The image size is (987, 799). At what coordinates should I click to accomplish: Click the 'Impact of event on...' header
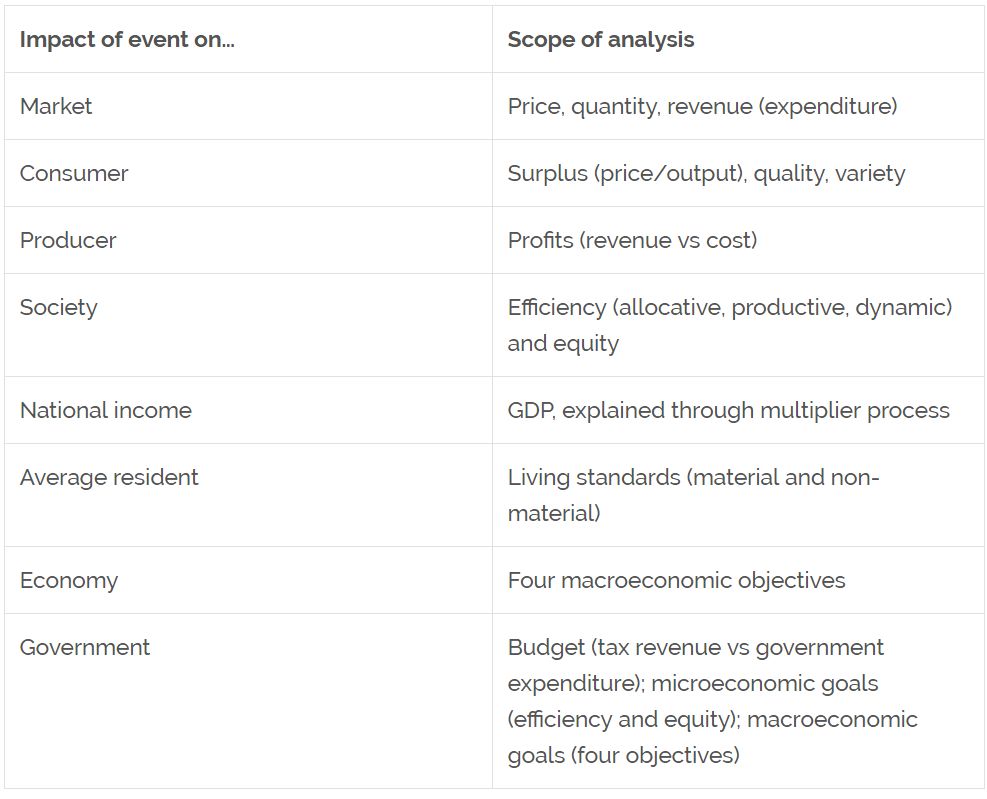point(127,40)
